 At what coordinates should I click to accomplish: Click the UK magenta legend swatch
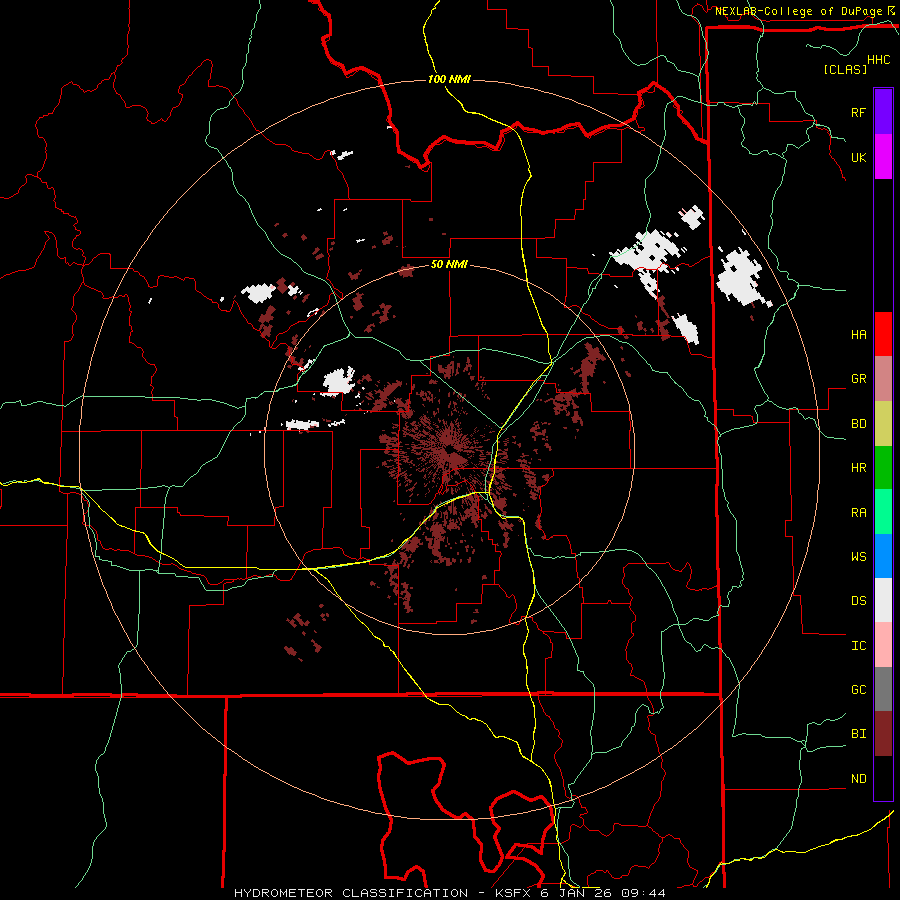[x=883, y=157]
